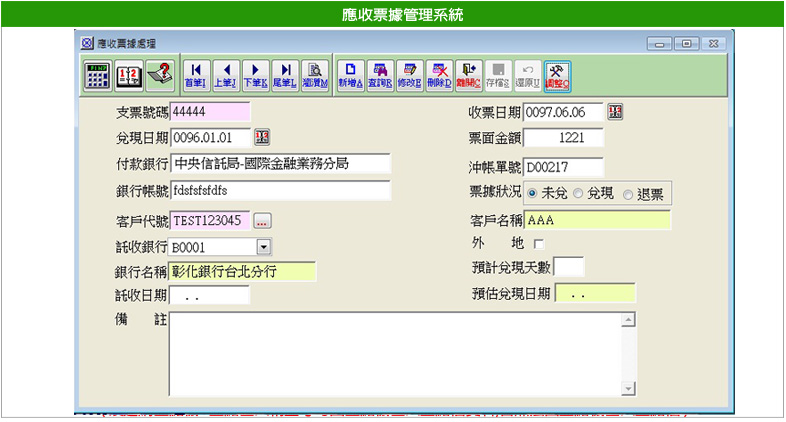The width and height of the screenshot is (786, 422).
Task: Open date picker beside 兌現日期
Action: pos(263,137)
